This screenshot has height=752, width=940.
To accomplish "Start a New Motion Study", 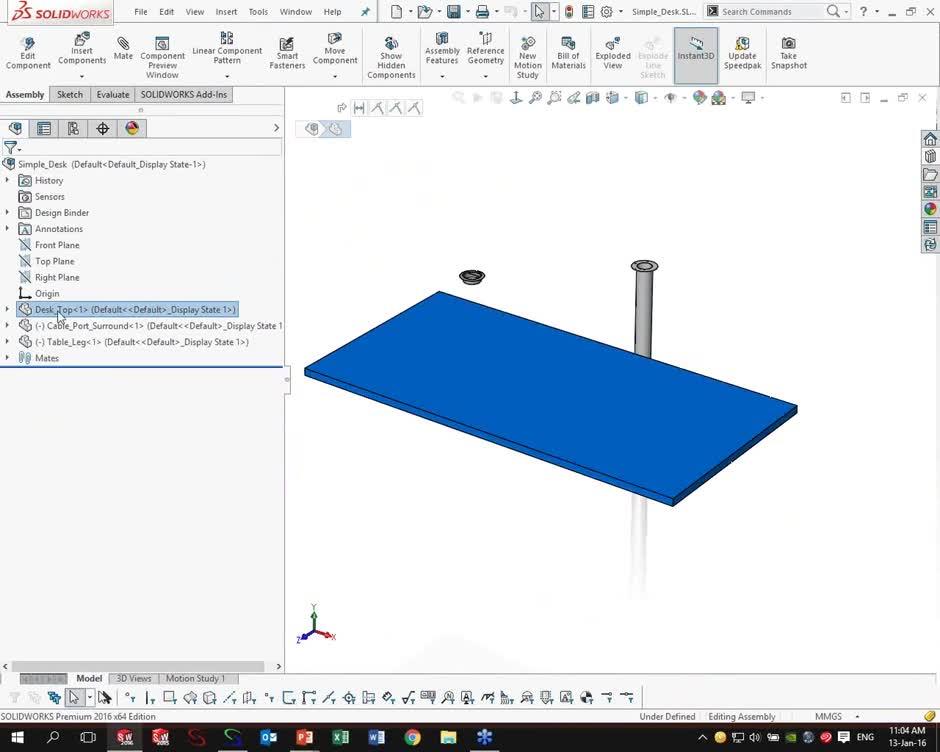I will point(527,50).
